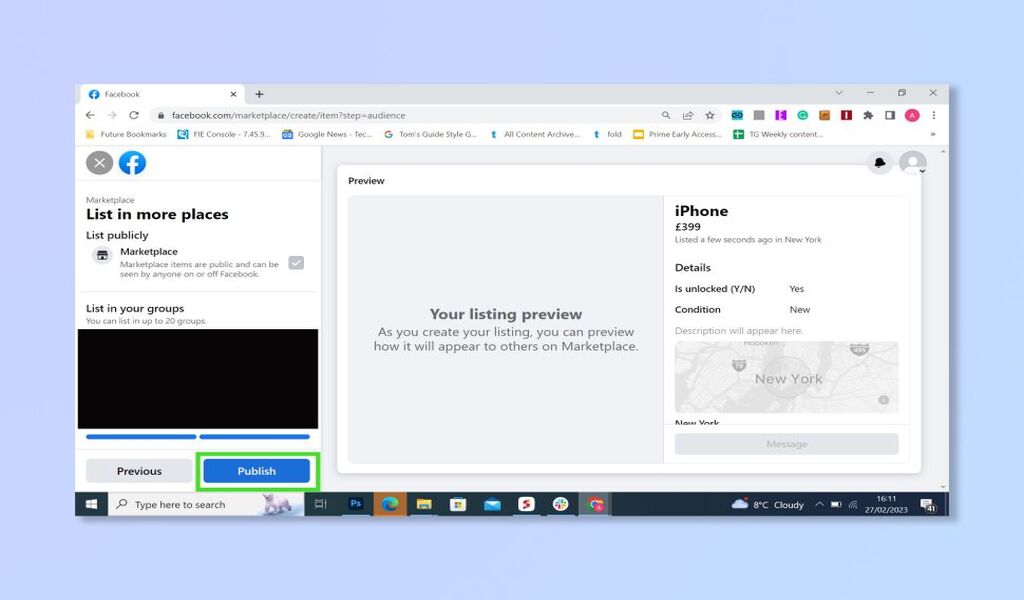Click the New York map thumbnail
This screenshot has width=1024, height=600.
[786, 377]
